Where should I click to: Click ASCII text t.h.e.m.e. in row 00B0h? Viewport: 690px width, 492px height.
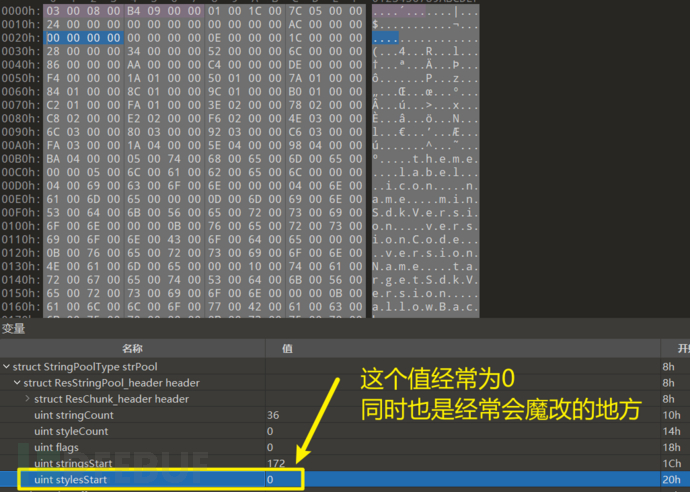[x=445, y=159]
